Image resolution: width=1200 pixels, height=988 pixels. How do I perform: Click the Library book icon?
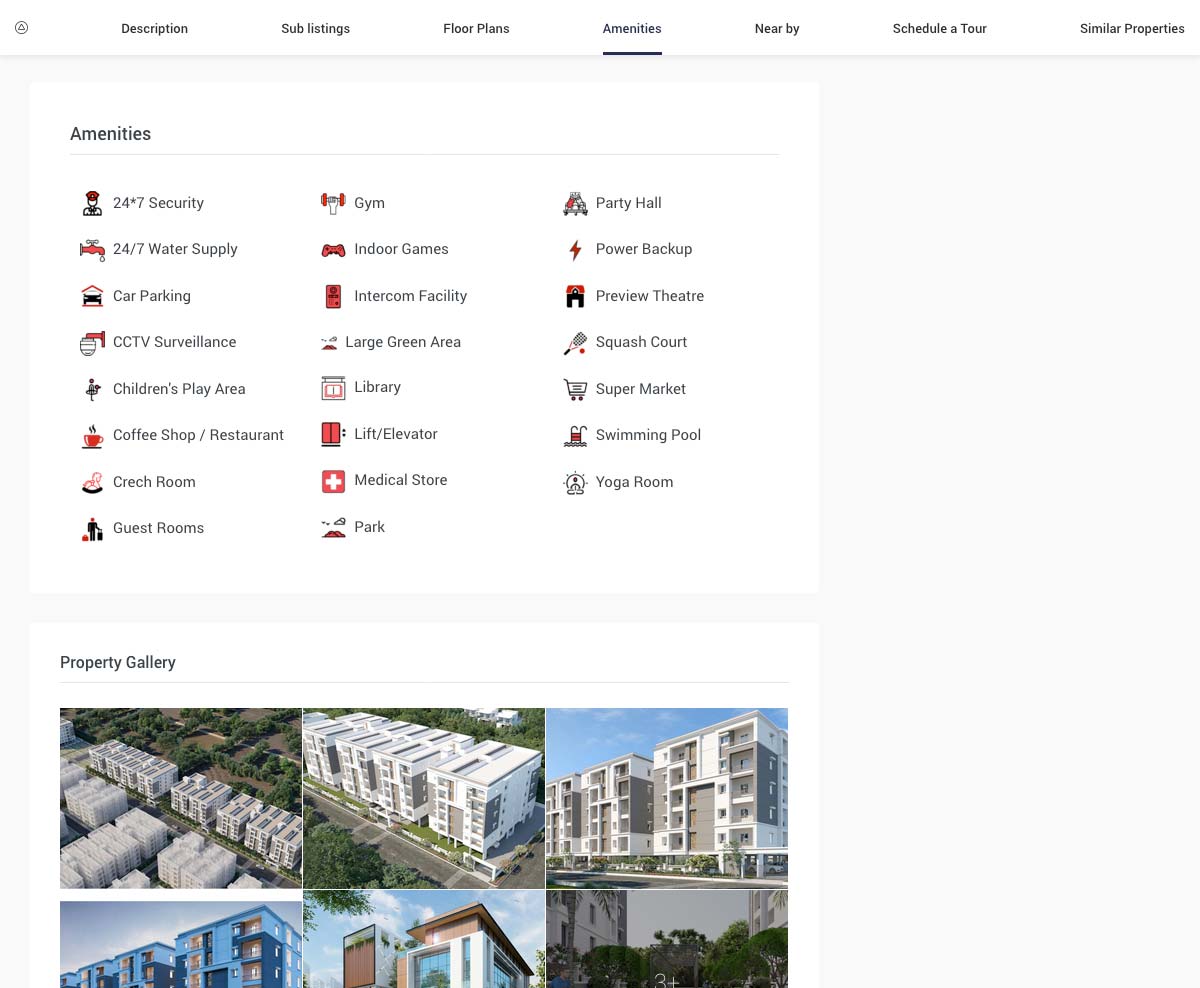point(333,388)
